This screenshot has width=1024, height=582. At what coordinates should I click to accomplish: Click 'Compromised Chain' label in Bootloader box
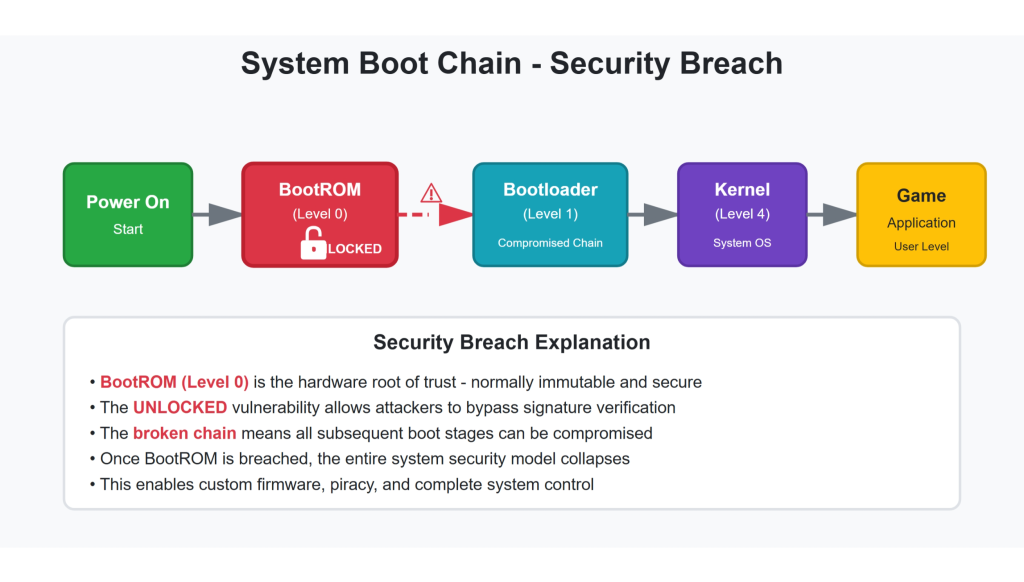[550, 243]
